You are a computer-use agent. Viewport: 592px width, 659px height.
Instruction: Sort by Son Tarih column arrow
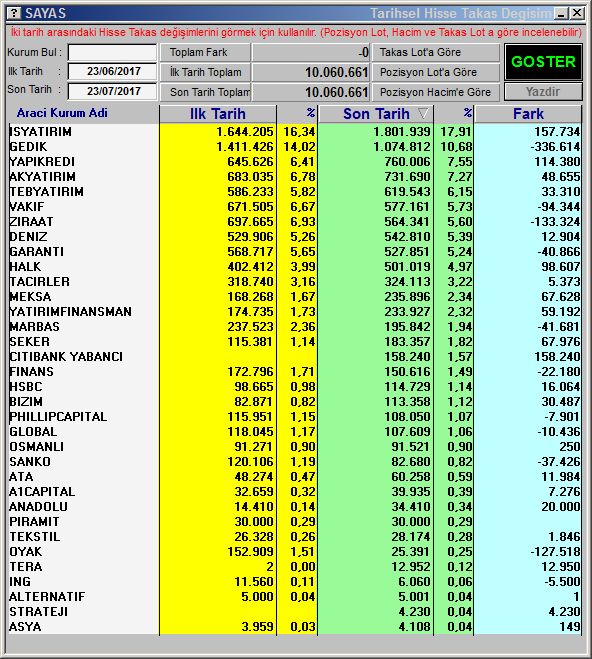point(424,113)
